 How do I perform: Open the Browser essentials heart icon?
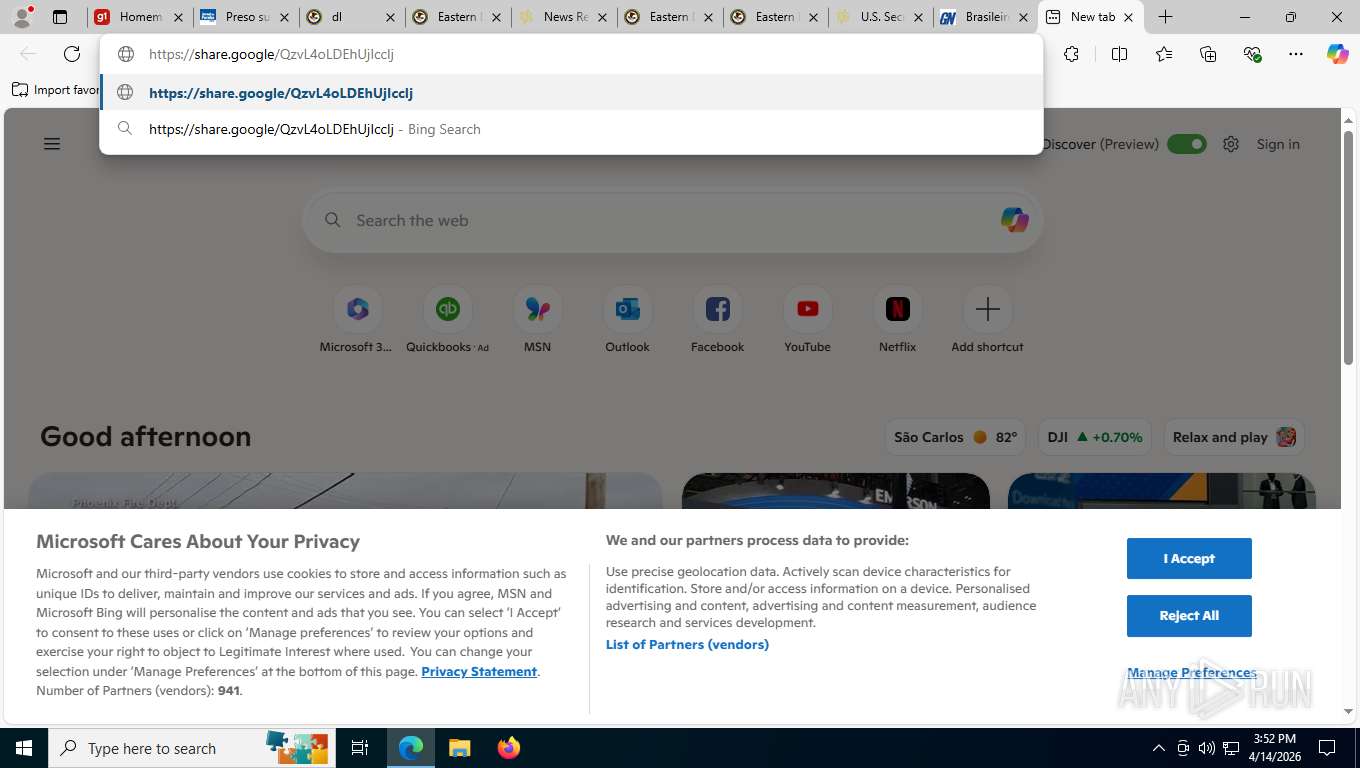coord(1252,54)
